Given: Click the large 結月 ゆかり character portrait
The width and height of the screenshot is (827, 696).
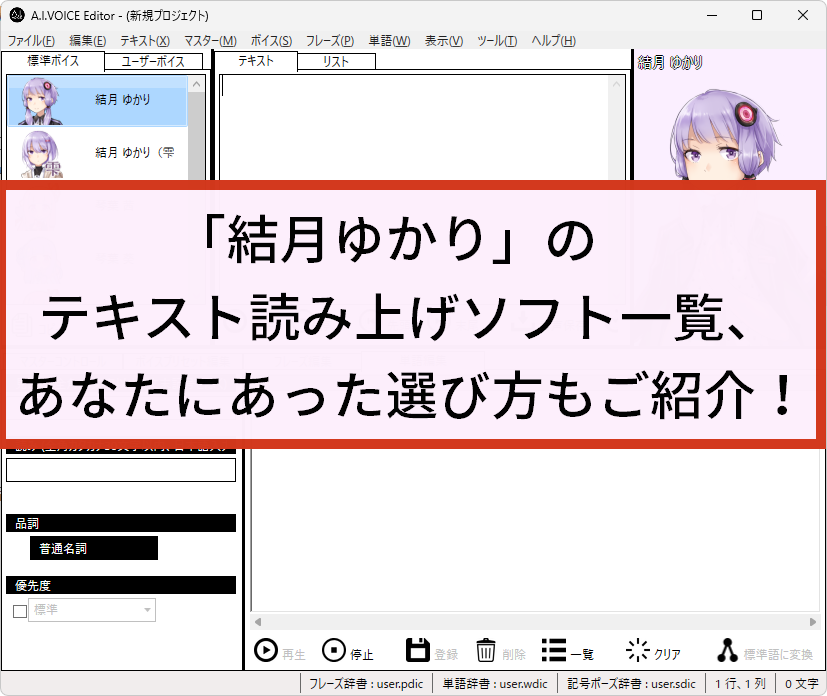Looking at the screenshot, I should coord(723,134).
